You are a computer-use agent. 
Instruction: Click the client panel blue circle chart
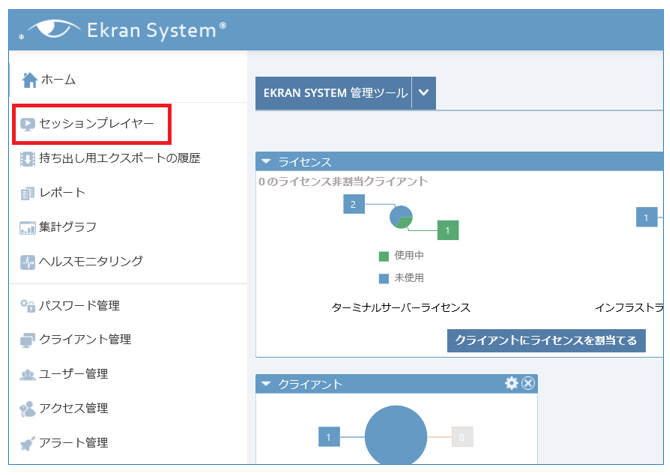pos(396,436)
